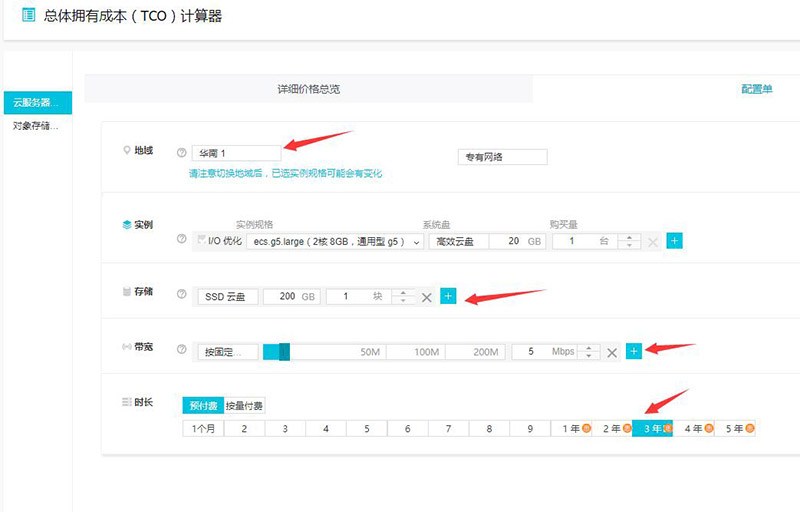Open the 配置单 tab

click(756, 89)
